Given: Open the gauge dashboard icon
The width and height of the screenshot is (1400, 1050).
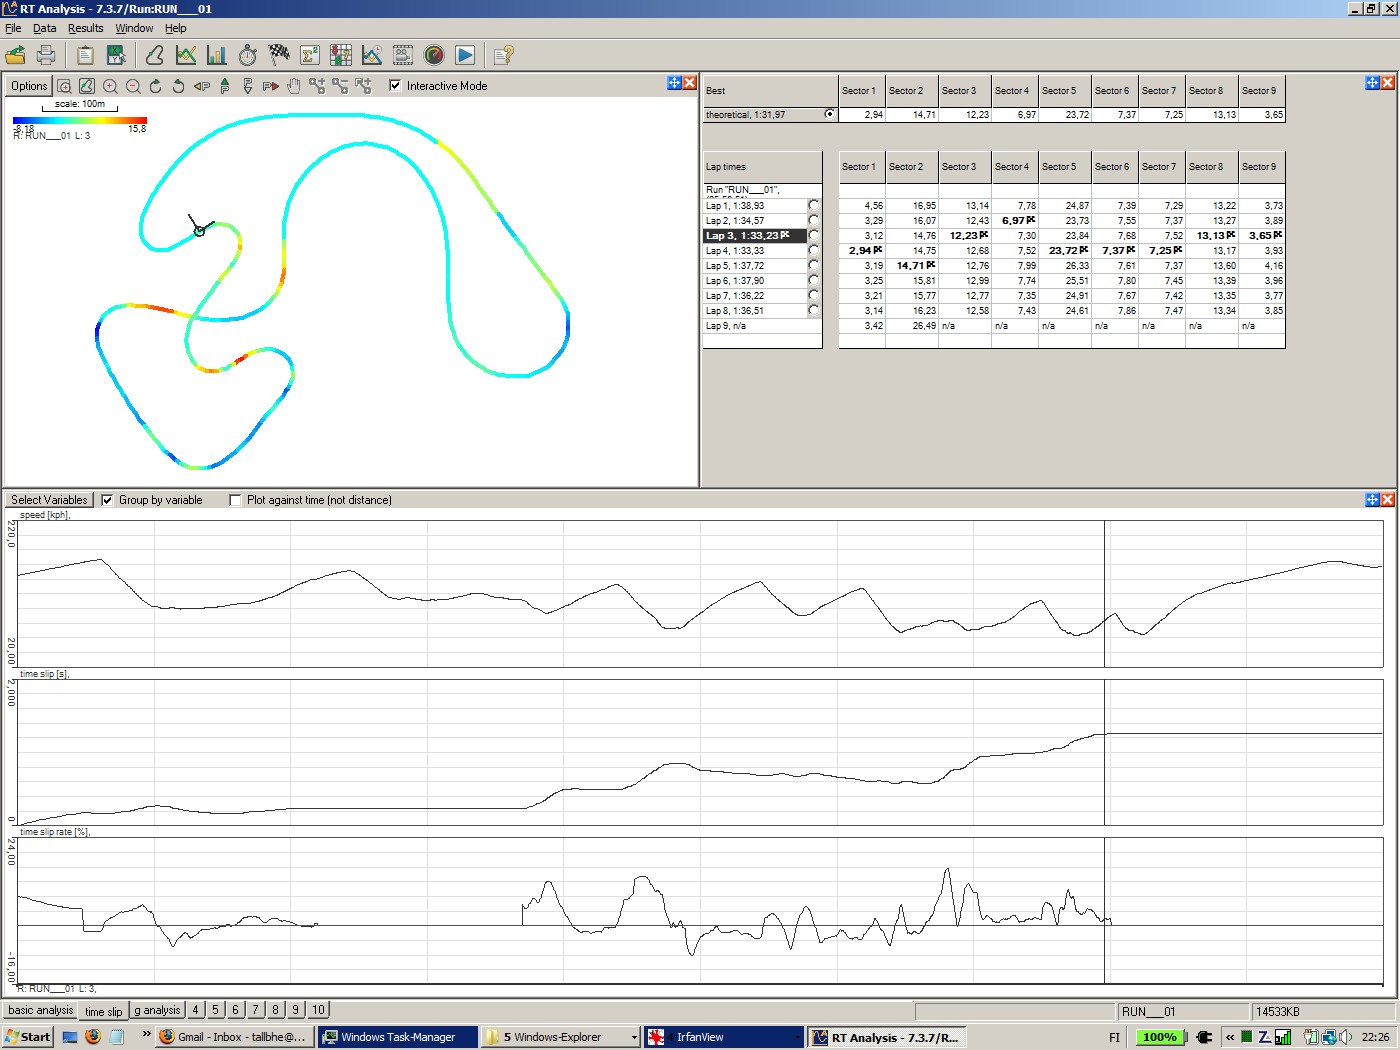Looking at the screenshot, I should pyautogui.click(x=434, y=55).
